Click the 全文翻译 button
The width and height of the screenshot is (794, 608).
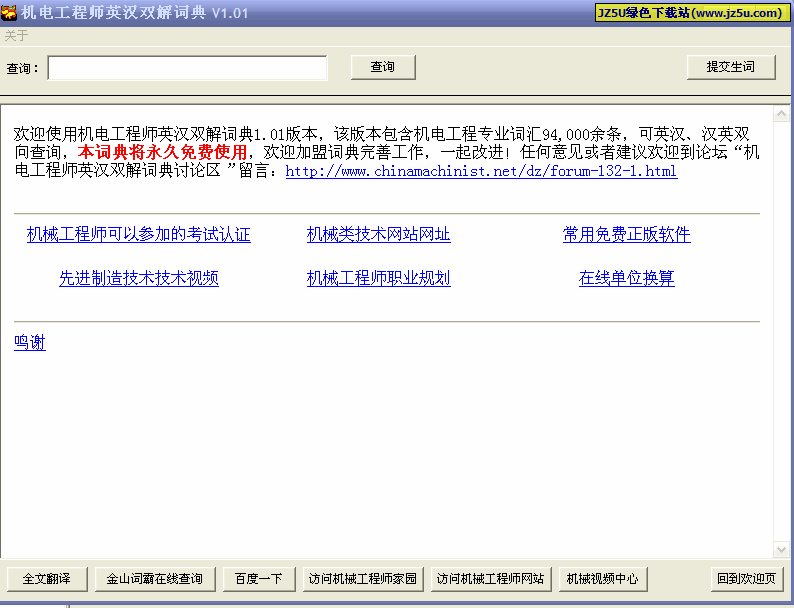(47, 579)
